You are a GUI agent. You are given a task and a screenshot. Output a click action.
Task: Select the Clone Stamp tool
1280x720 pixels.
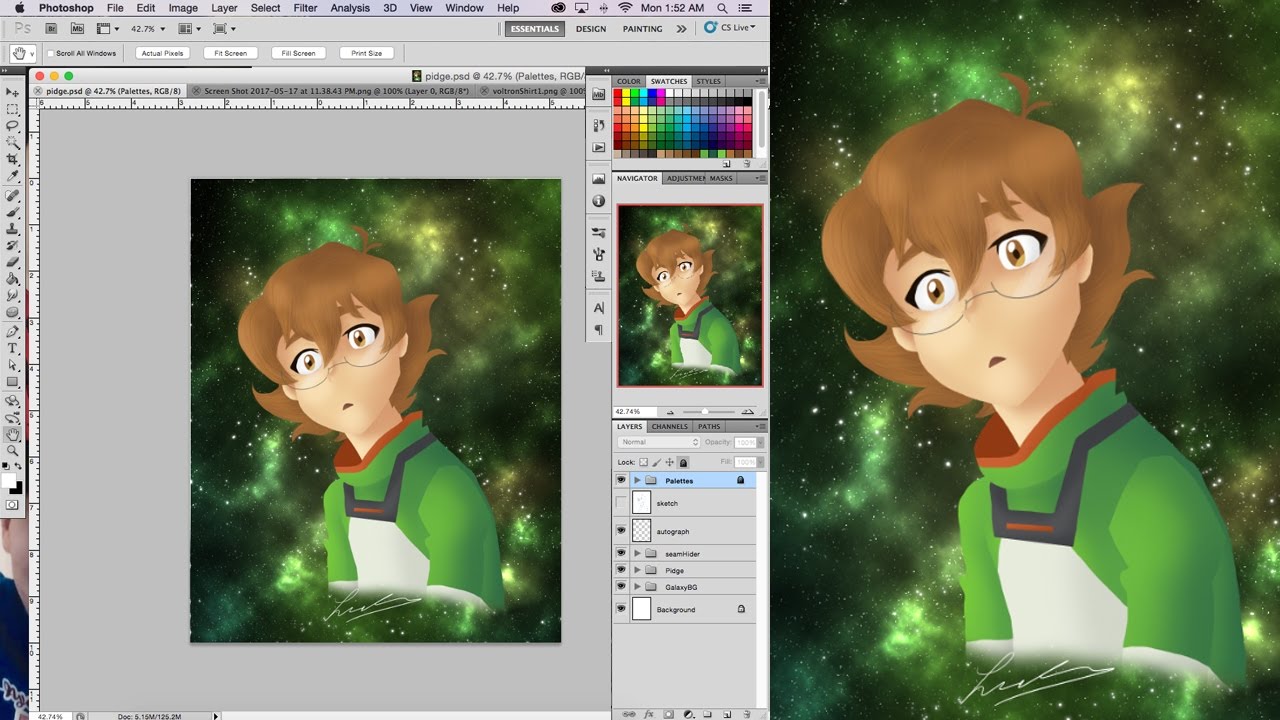pyautogui.click(x=13, y=229)
